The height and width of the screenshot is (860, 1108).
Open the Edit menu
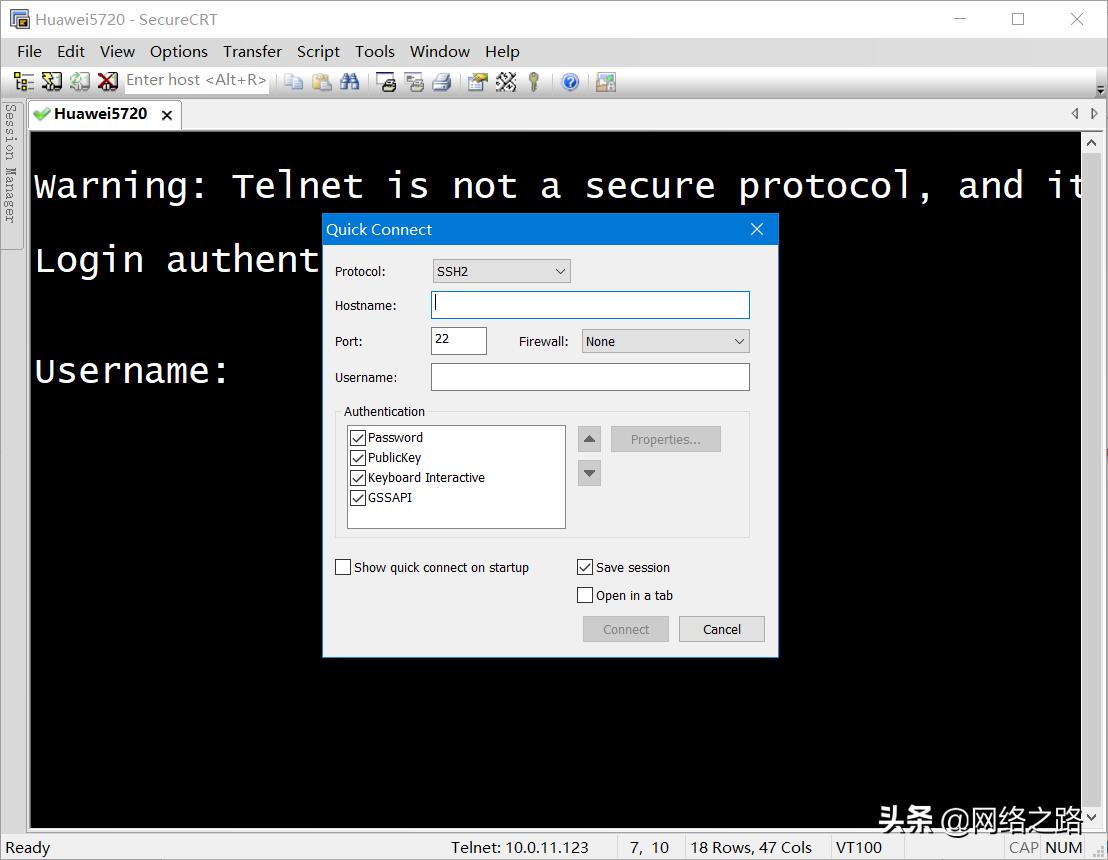[x=71, y=52]
